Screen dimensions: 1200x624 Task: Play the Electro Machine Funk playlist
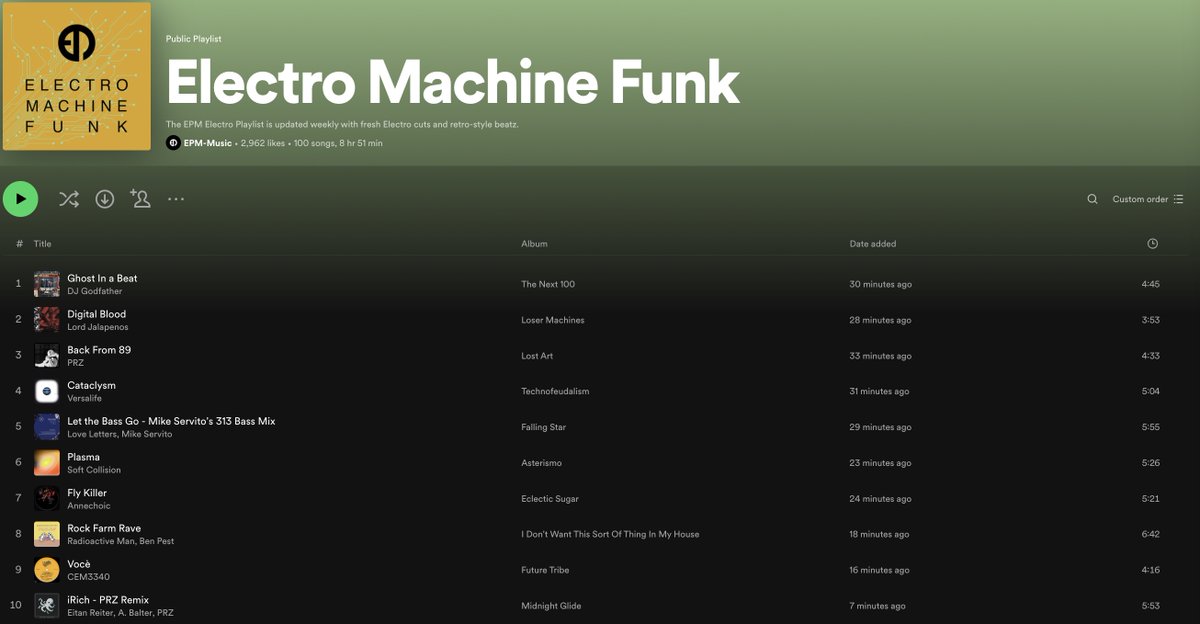(x=20, y=199)
